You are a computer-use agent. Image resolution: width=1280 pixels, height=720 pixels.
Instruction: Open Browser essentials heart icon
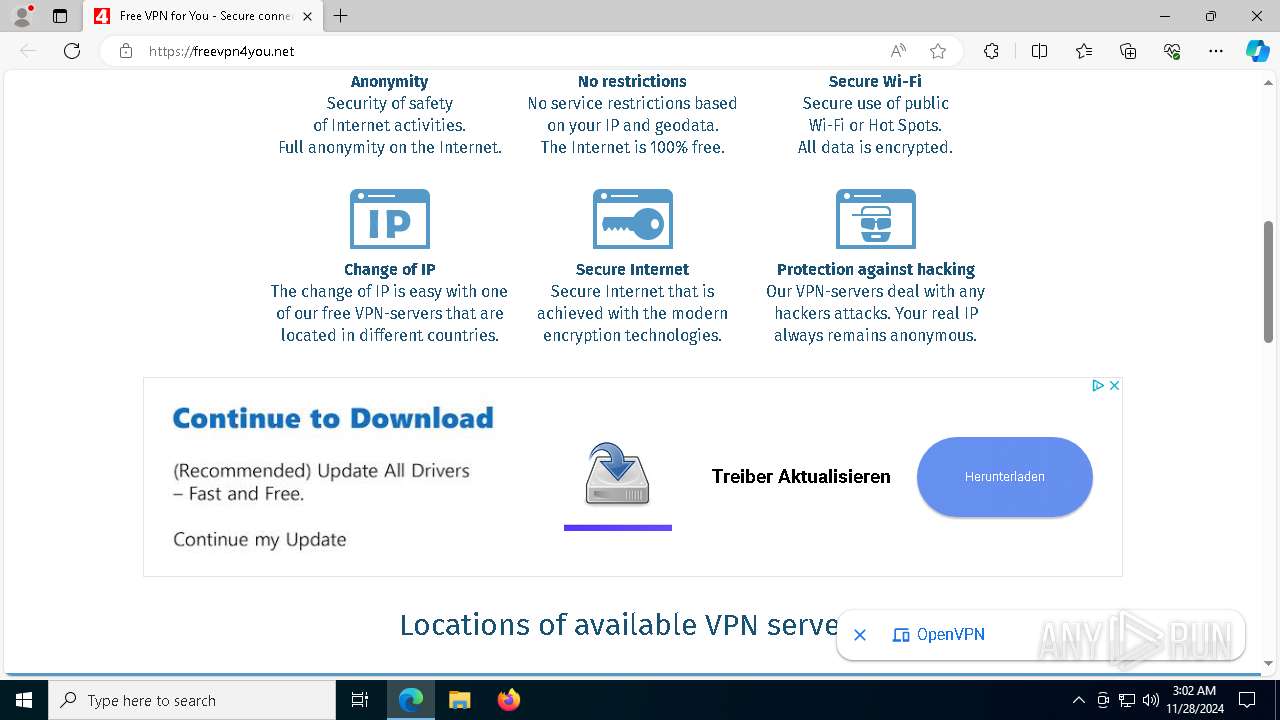(x=1172, y=51)
